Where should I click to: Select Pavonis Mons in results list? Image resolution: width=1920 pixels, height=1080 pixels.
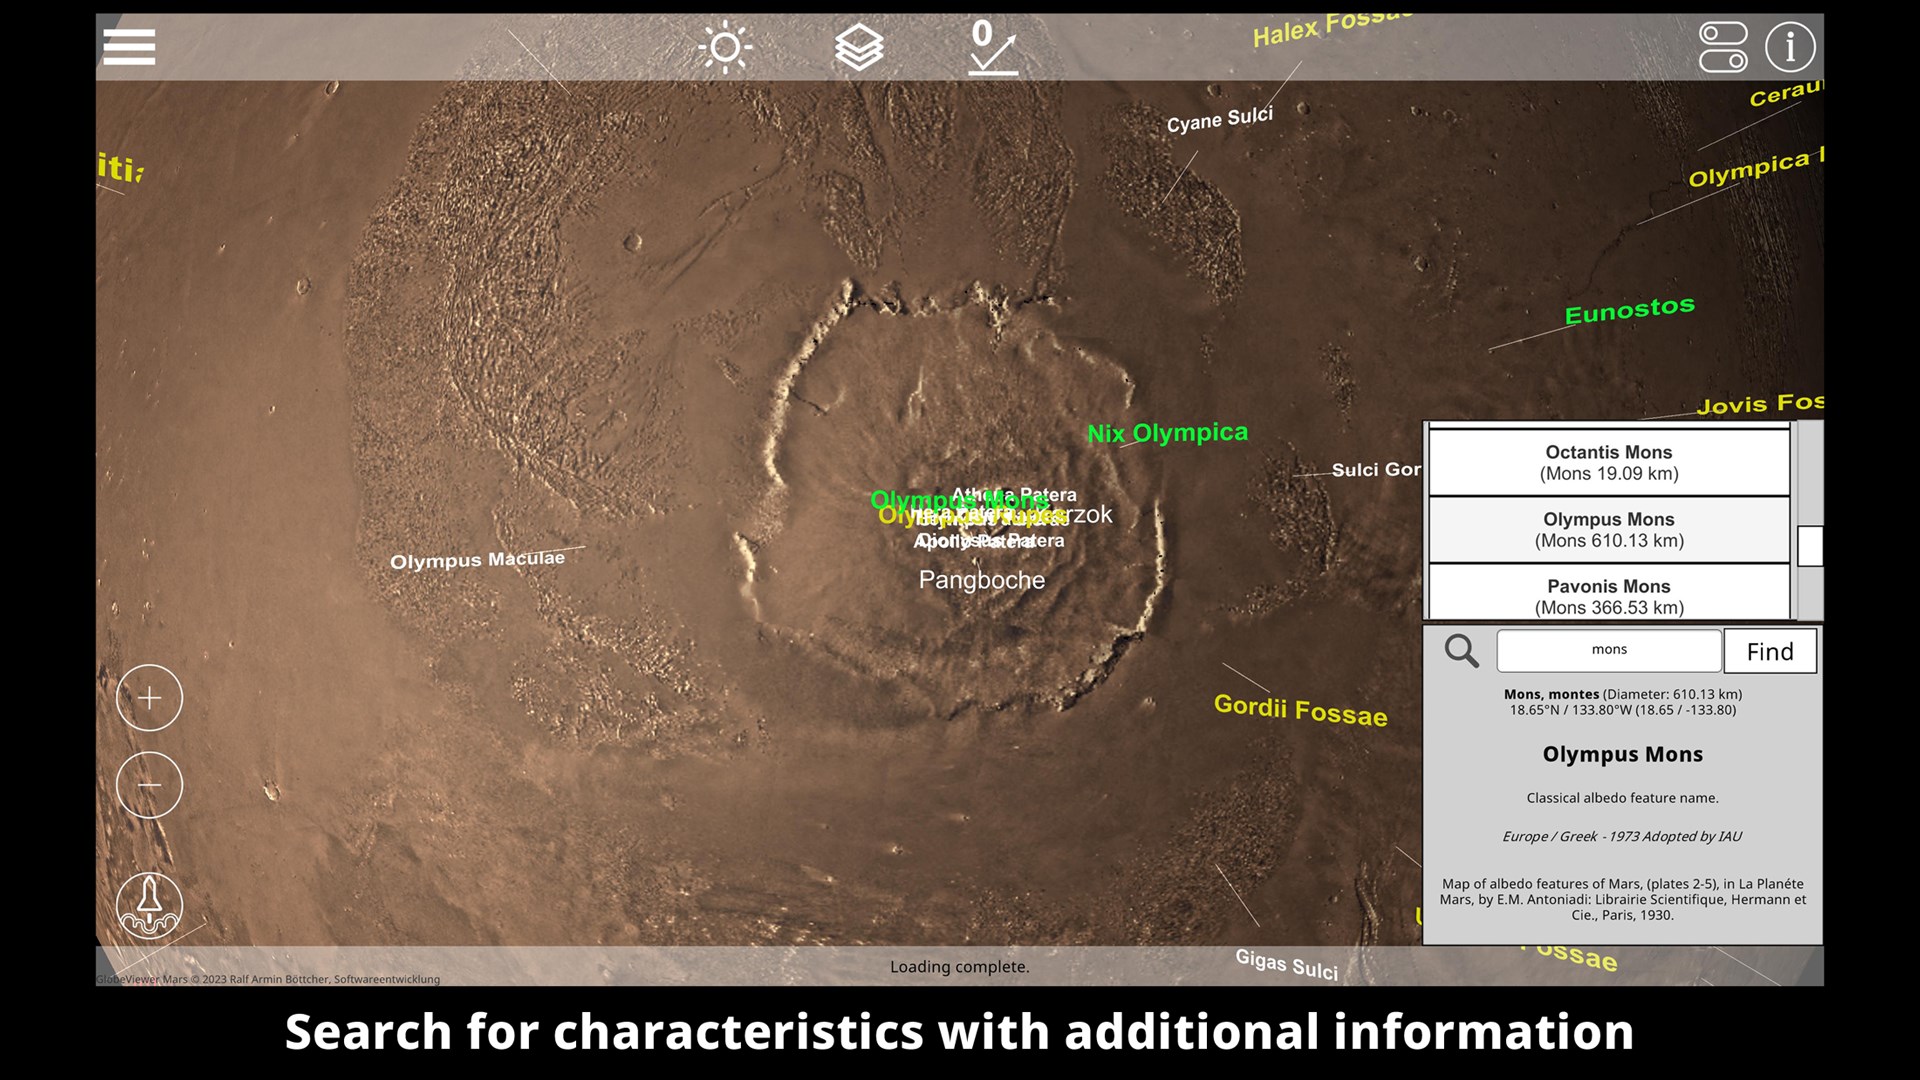tap(1608, 595)
